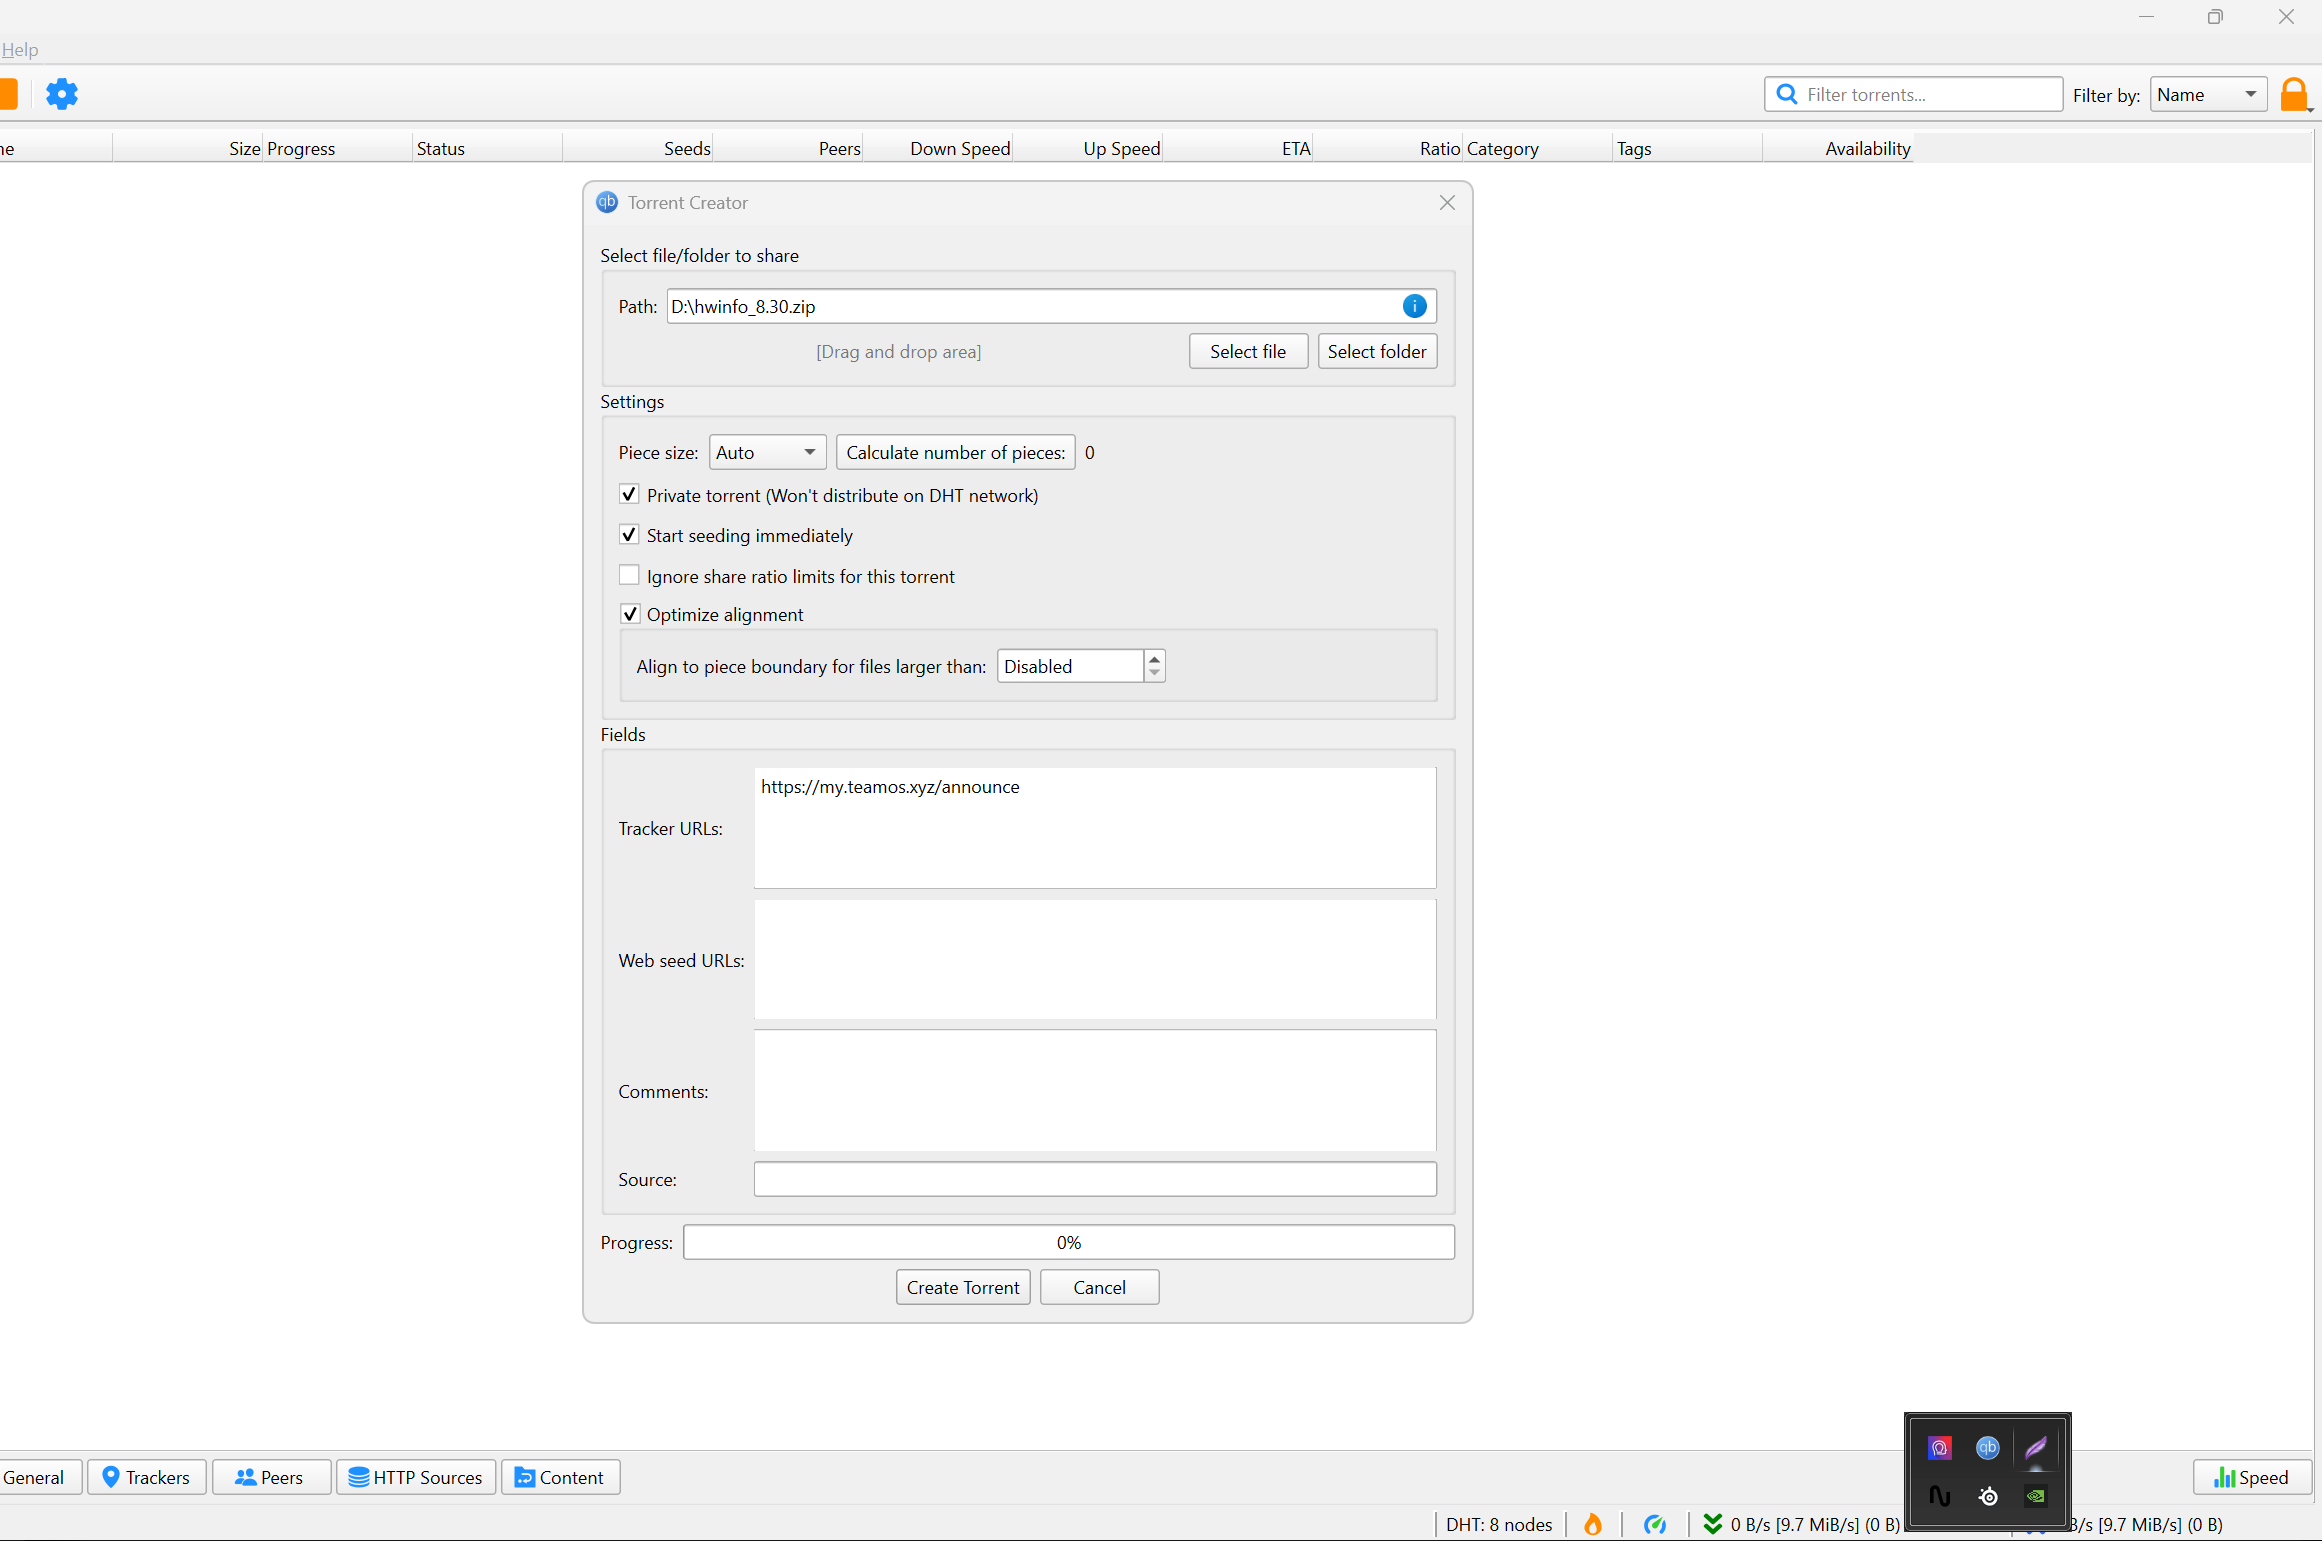This screenshot has height=1541, width=2322.
Task: Click the partially visible orange toolbar icon
Action: 8,94
